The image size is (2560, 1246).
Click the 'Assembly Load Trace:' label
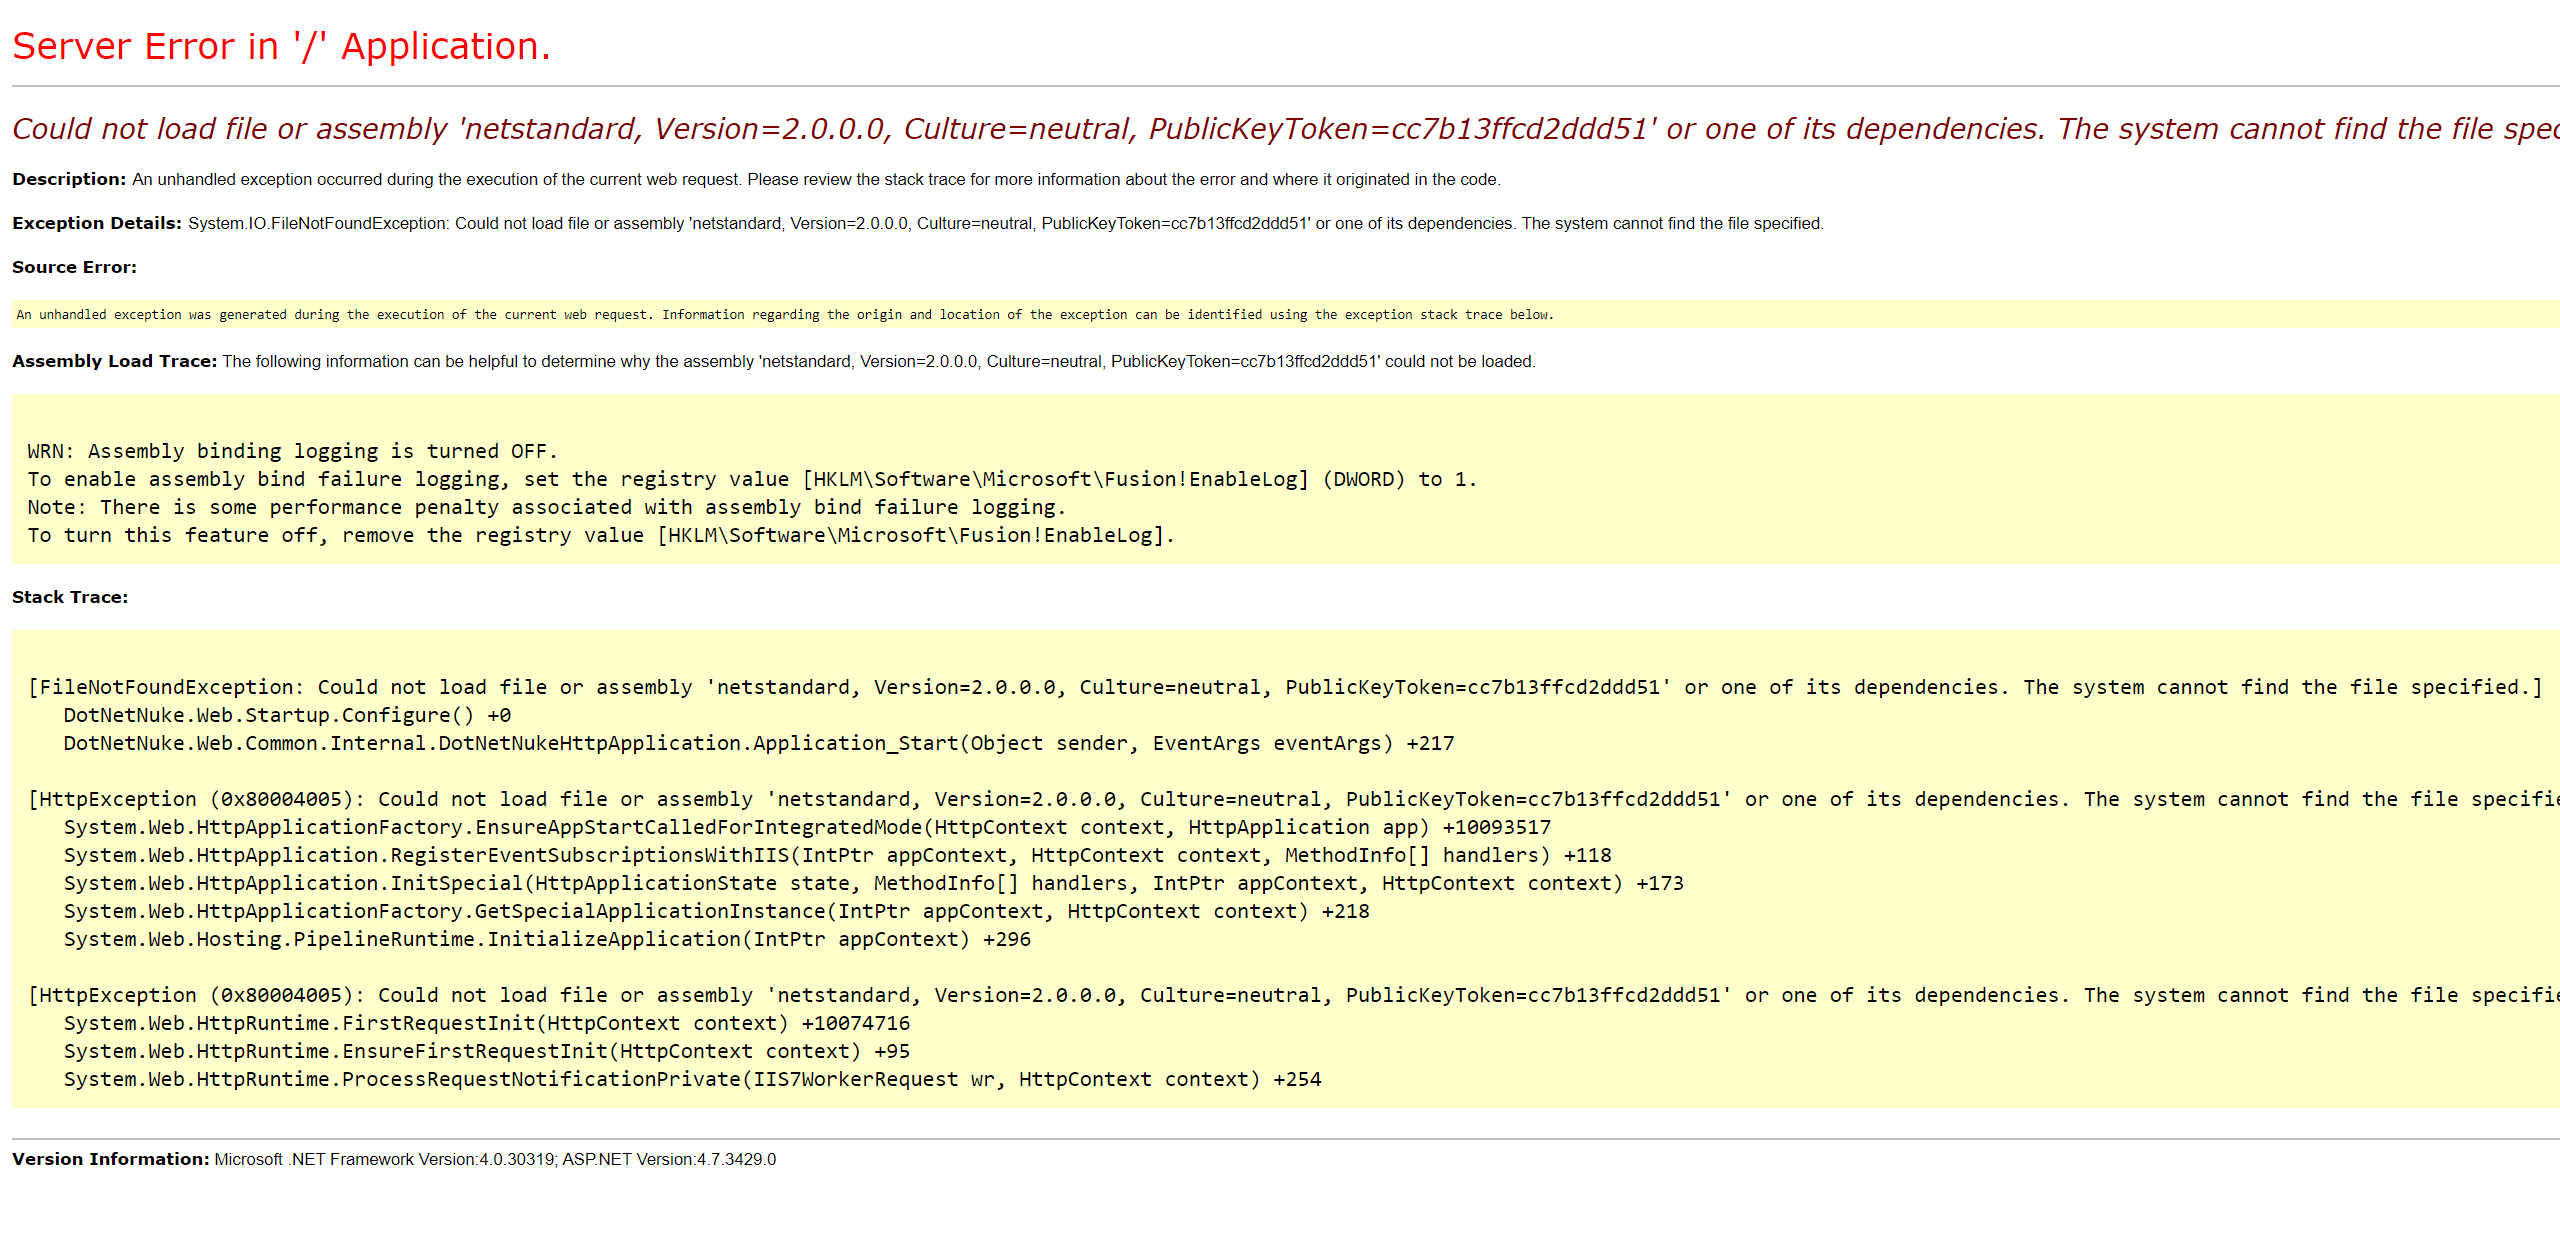pos(114,361)
